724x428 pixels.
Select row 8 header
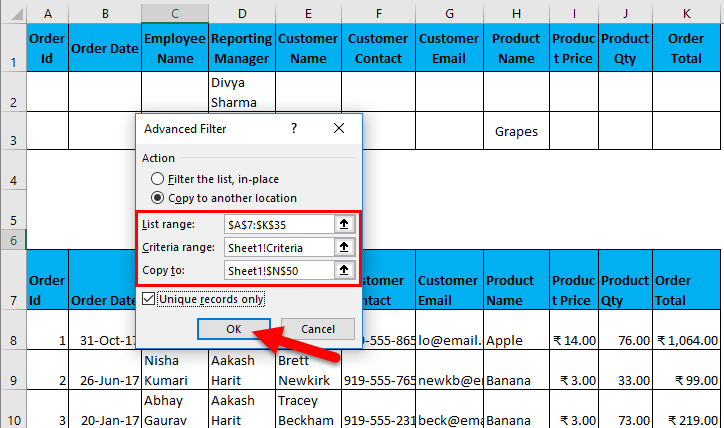tap(13, 330)
